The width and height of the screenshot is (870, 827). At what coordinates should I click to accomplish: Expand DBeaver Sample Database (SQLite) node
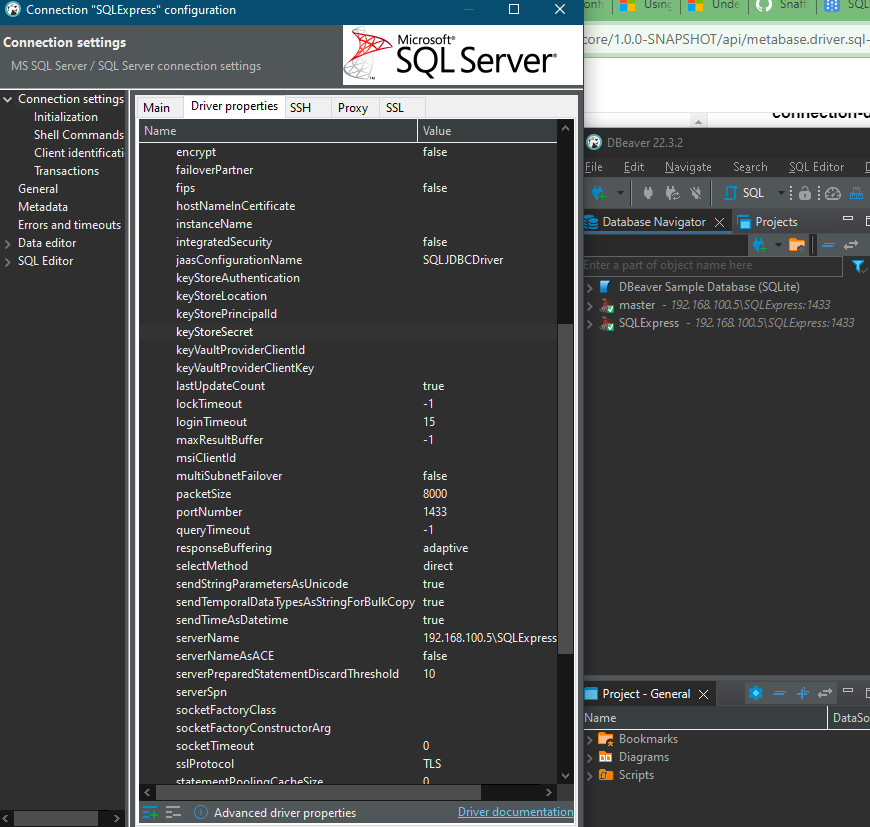590,287
